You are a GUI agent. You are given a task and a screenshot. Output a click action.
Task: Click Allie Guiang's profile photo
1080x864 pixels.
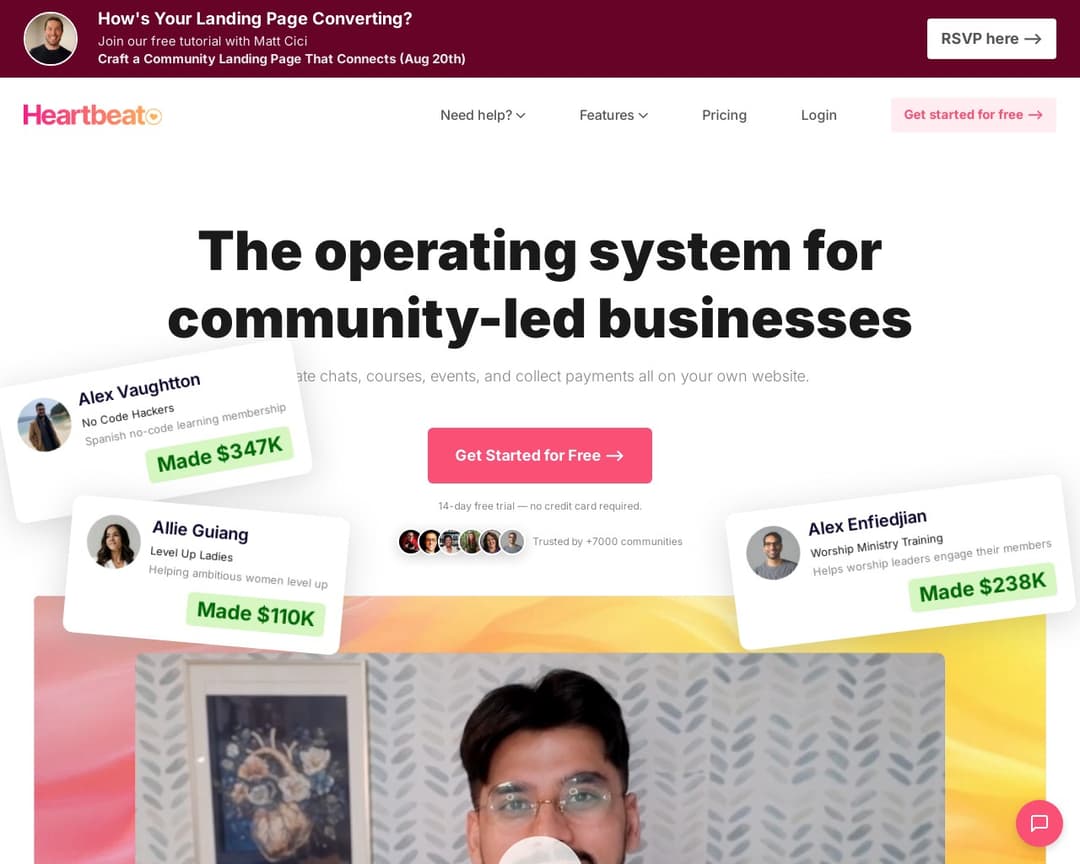click(x=114, y=542)
